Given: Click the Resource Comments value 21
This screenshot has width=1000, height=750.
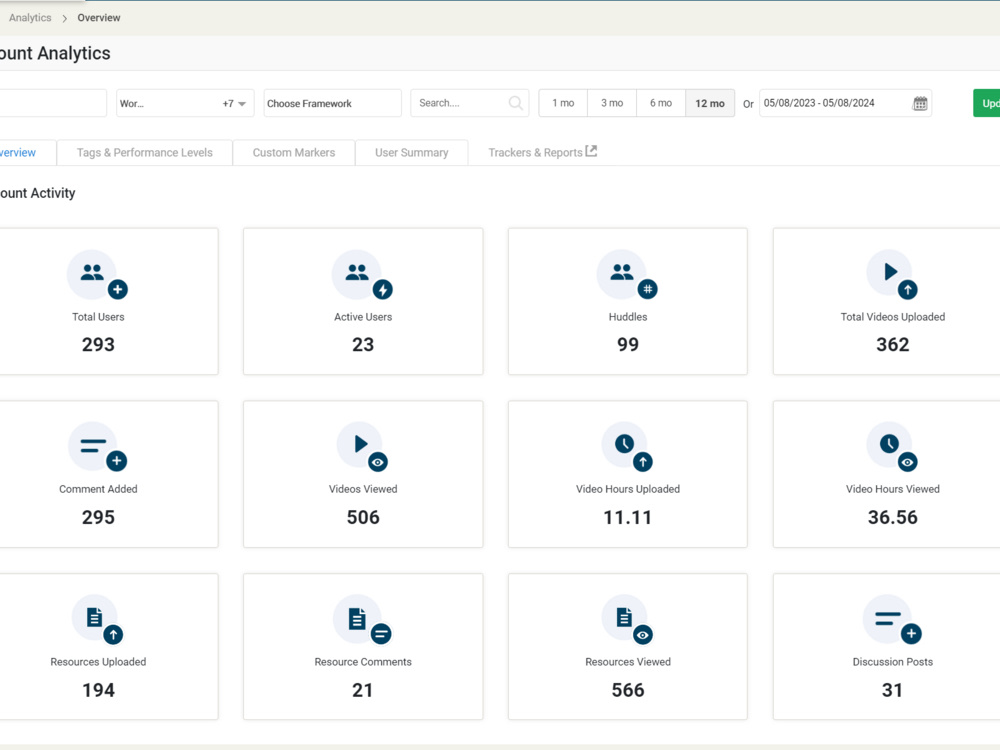Looking at the screenshot, I should point(363,690).
